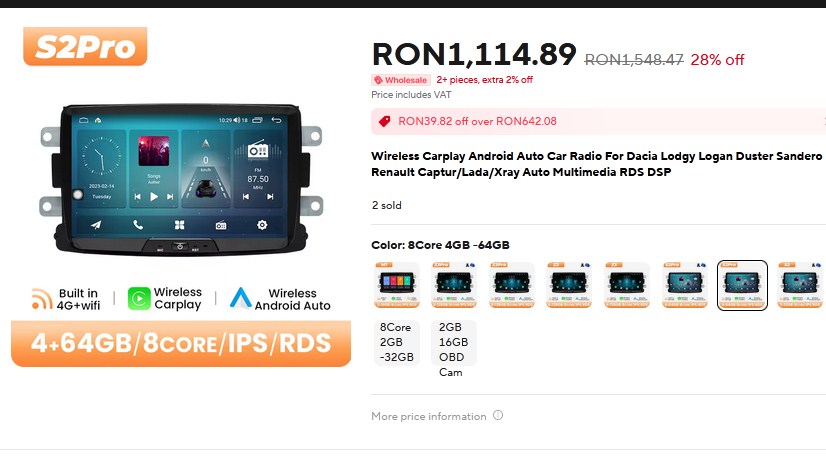Viewport: 826px width, 464px height.
Task: Click the RON39.82 off coupon banner
Action: [598, 122]
